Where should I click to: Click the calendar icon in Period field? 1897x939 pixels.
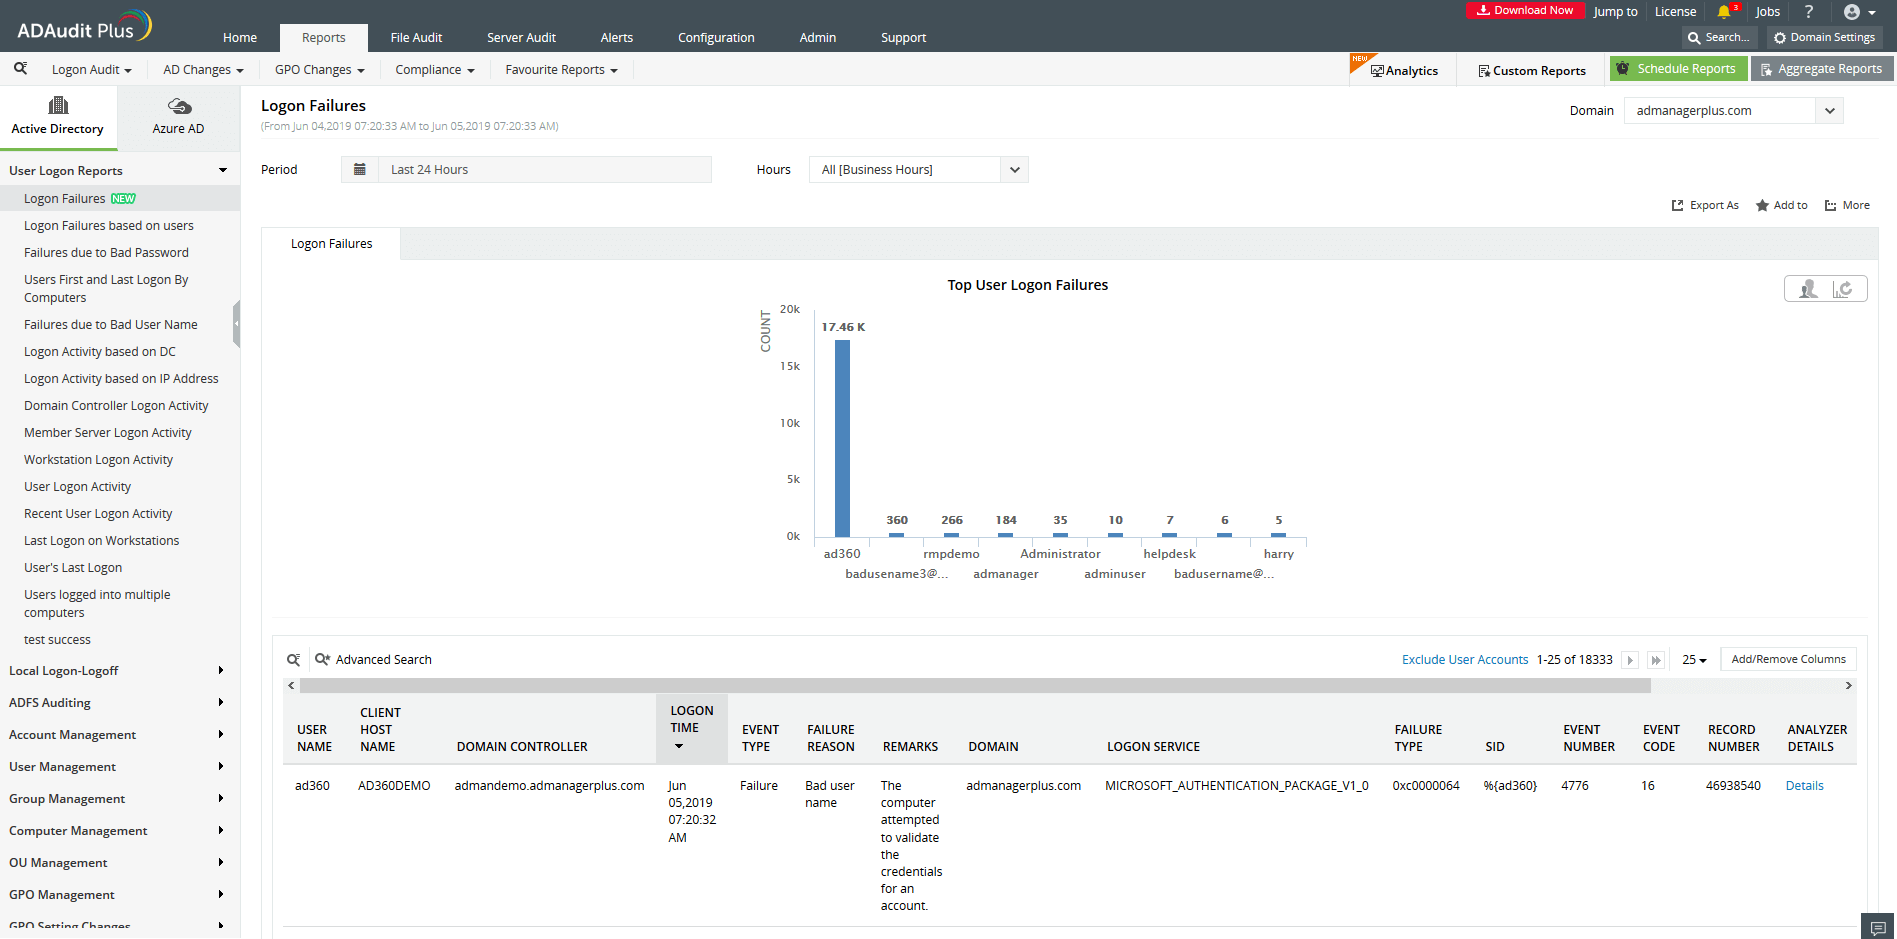pyautogui.click(x=360, y=169)
